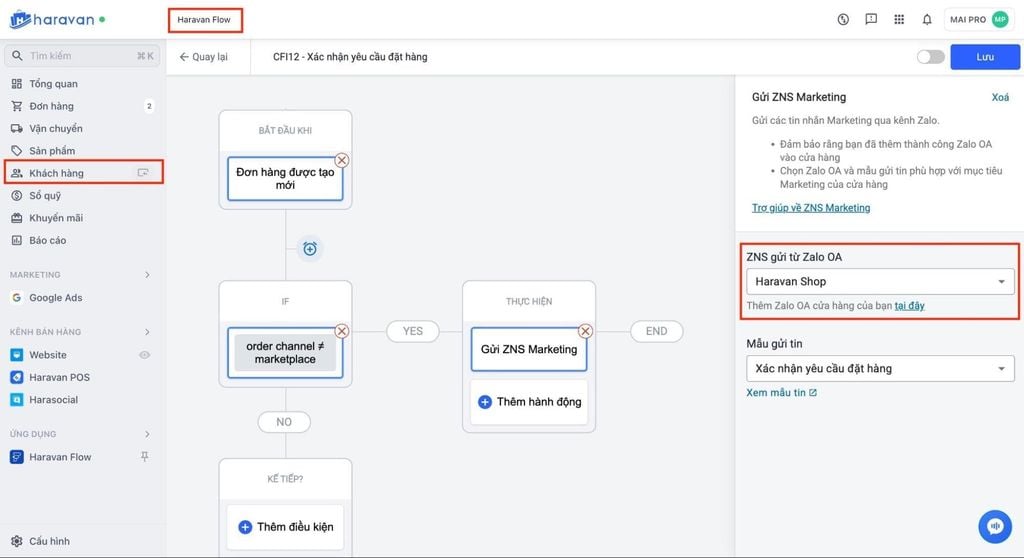1024x558 pixels.
Task: Delete the 'Gửi ZNS Marketing' action node
Action: pyautogui.click(x=586, y=331)
